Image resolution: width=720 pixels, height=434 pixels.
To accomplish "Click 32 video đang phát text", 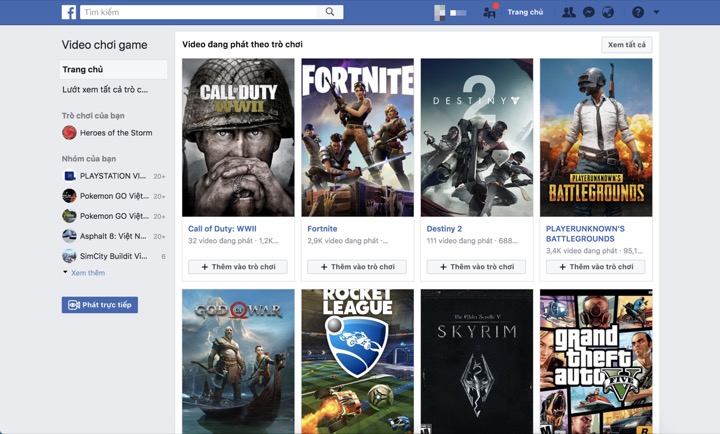I will pyautogui.click(x=220, y=241).
